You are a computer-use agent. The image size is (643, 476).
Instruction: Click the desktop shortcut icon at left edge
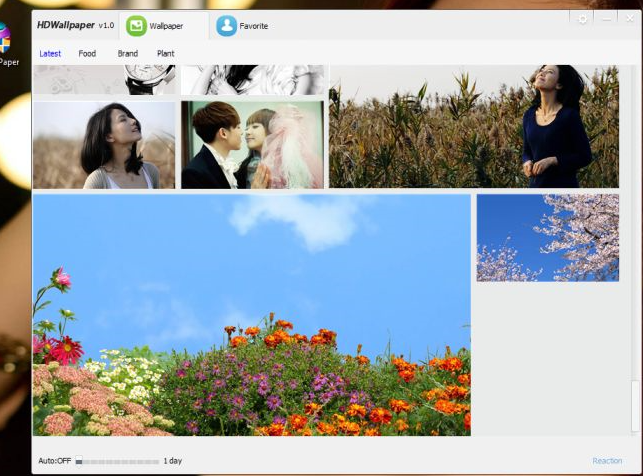(x=5, y=42)
